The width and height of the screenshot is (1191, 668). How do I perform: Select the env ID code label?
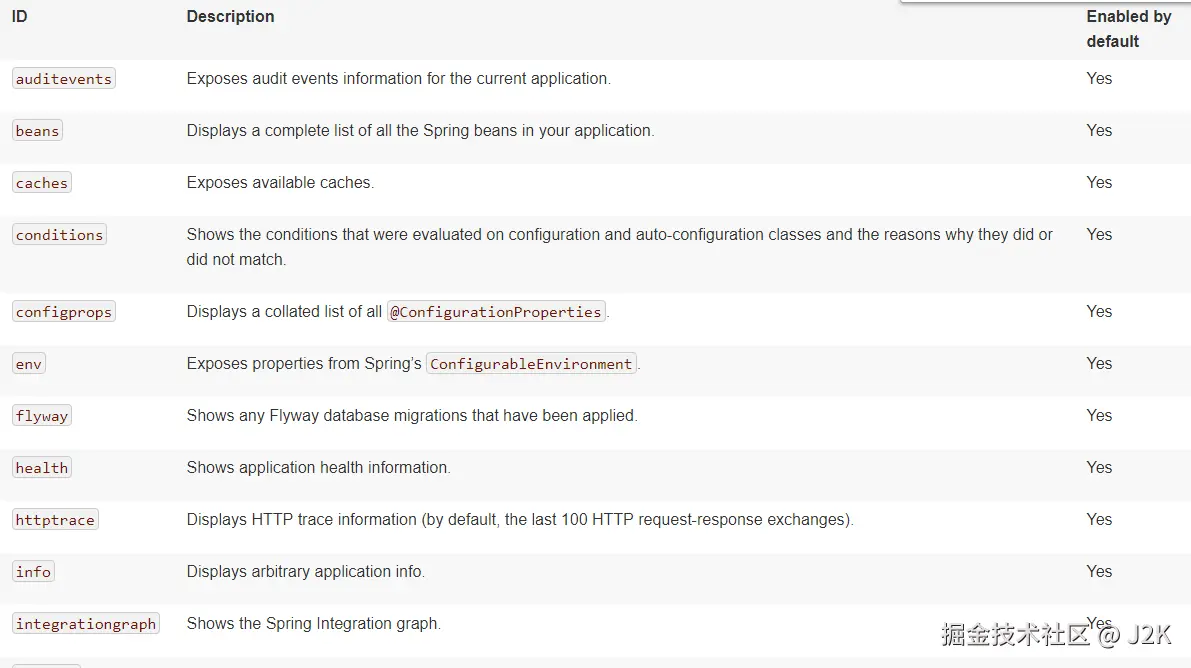pos(29,364)
